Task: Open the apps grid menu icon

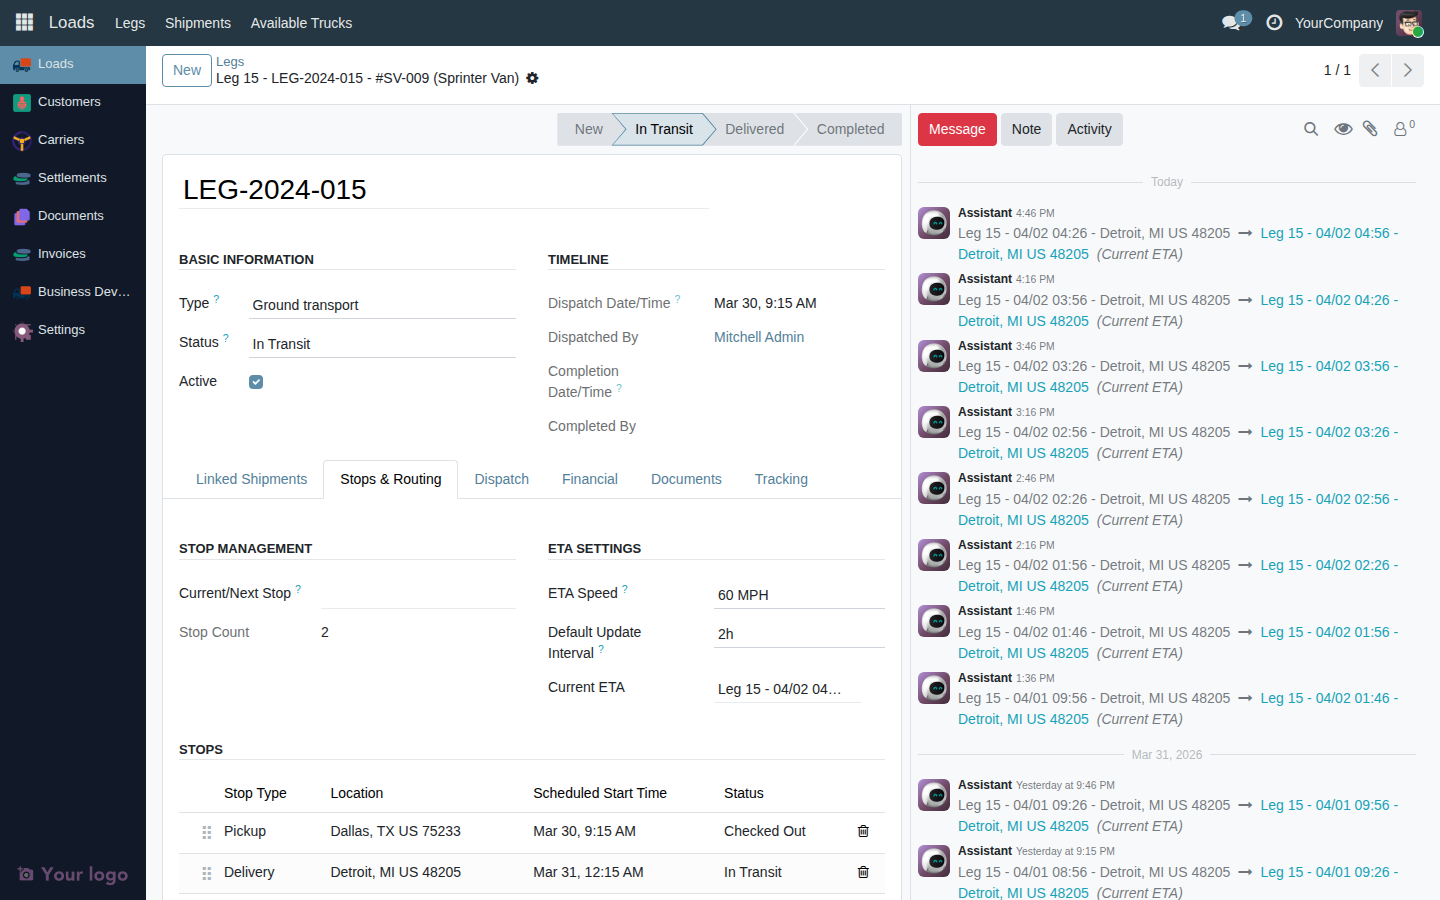Action: (x=24, y=22)
